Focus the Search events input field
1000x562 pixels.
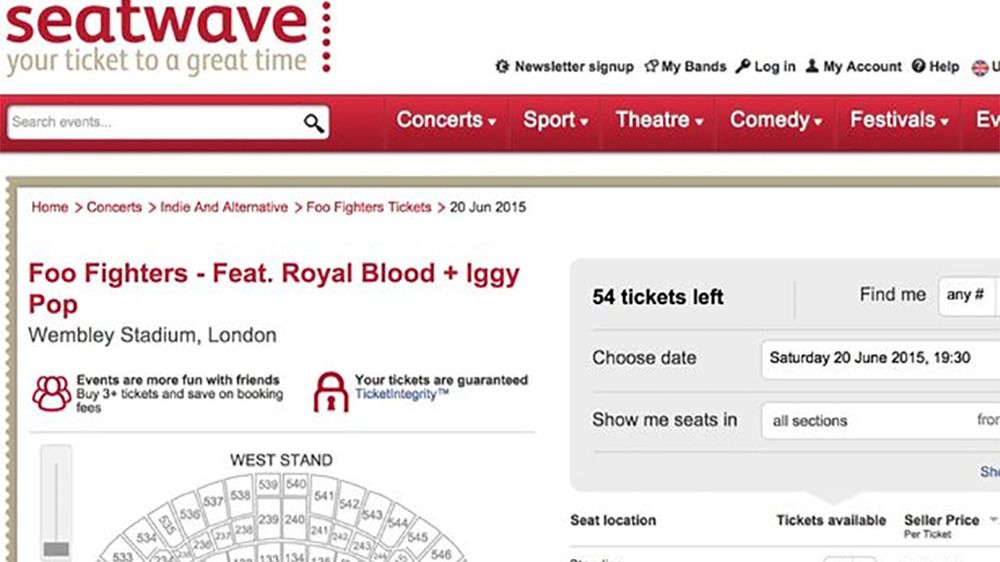tap(154, 122)
